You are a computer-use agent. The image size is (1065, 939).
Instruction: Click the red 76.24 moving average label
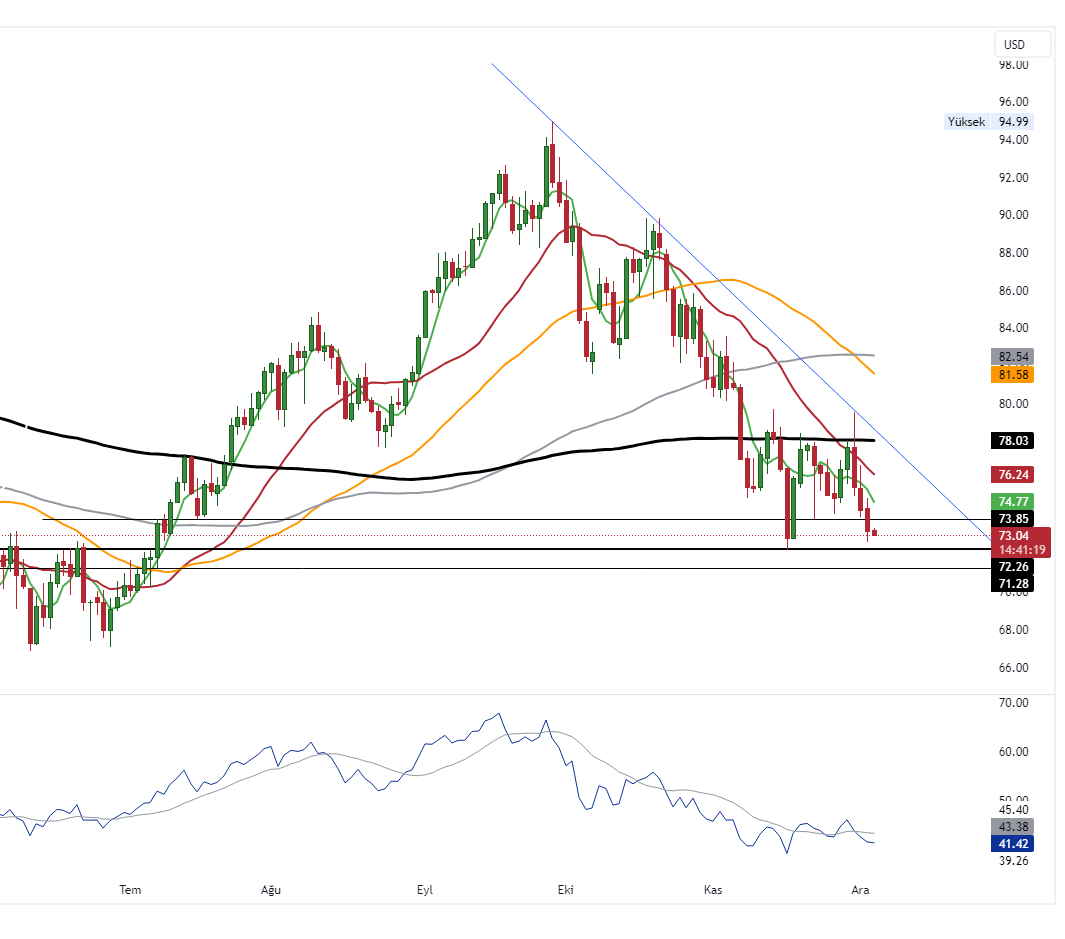point(1012,474)
